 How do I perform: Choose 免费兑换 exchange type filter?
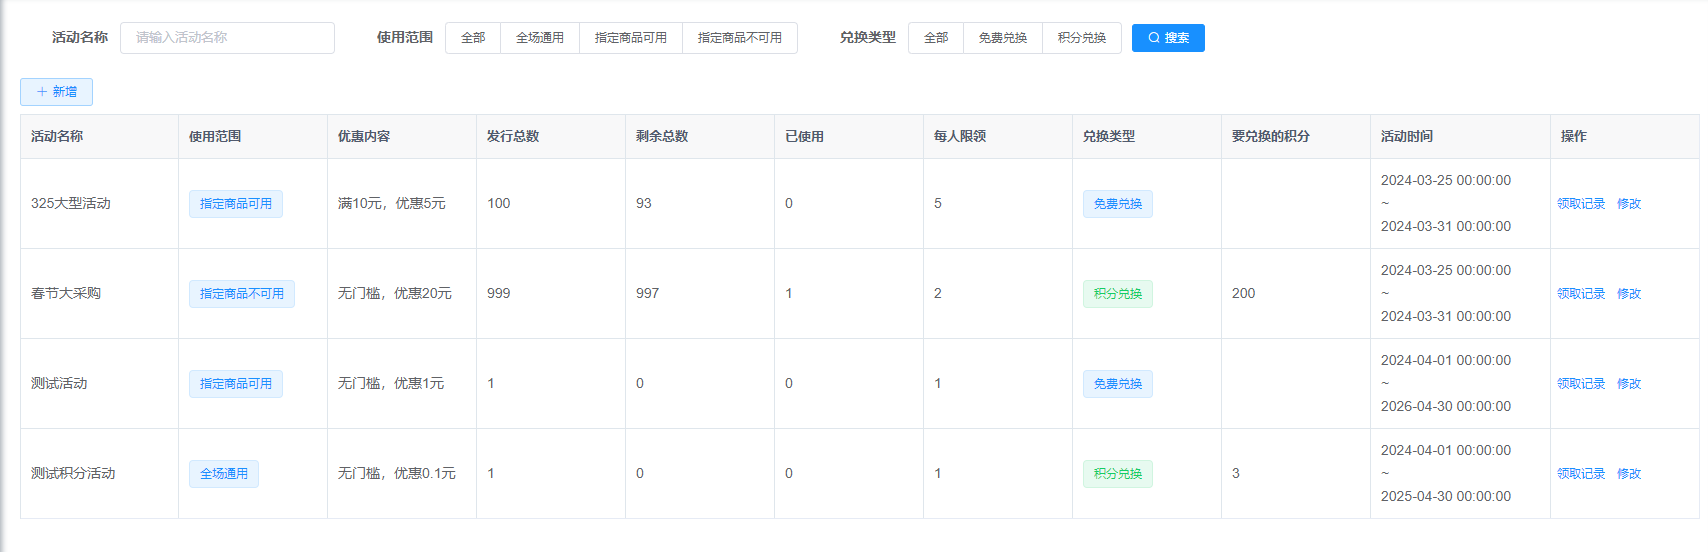1002,38
